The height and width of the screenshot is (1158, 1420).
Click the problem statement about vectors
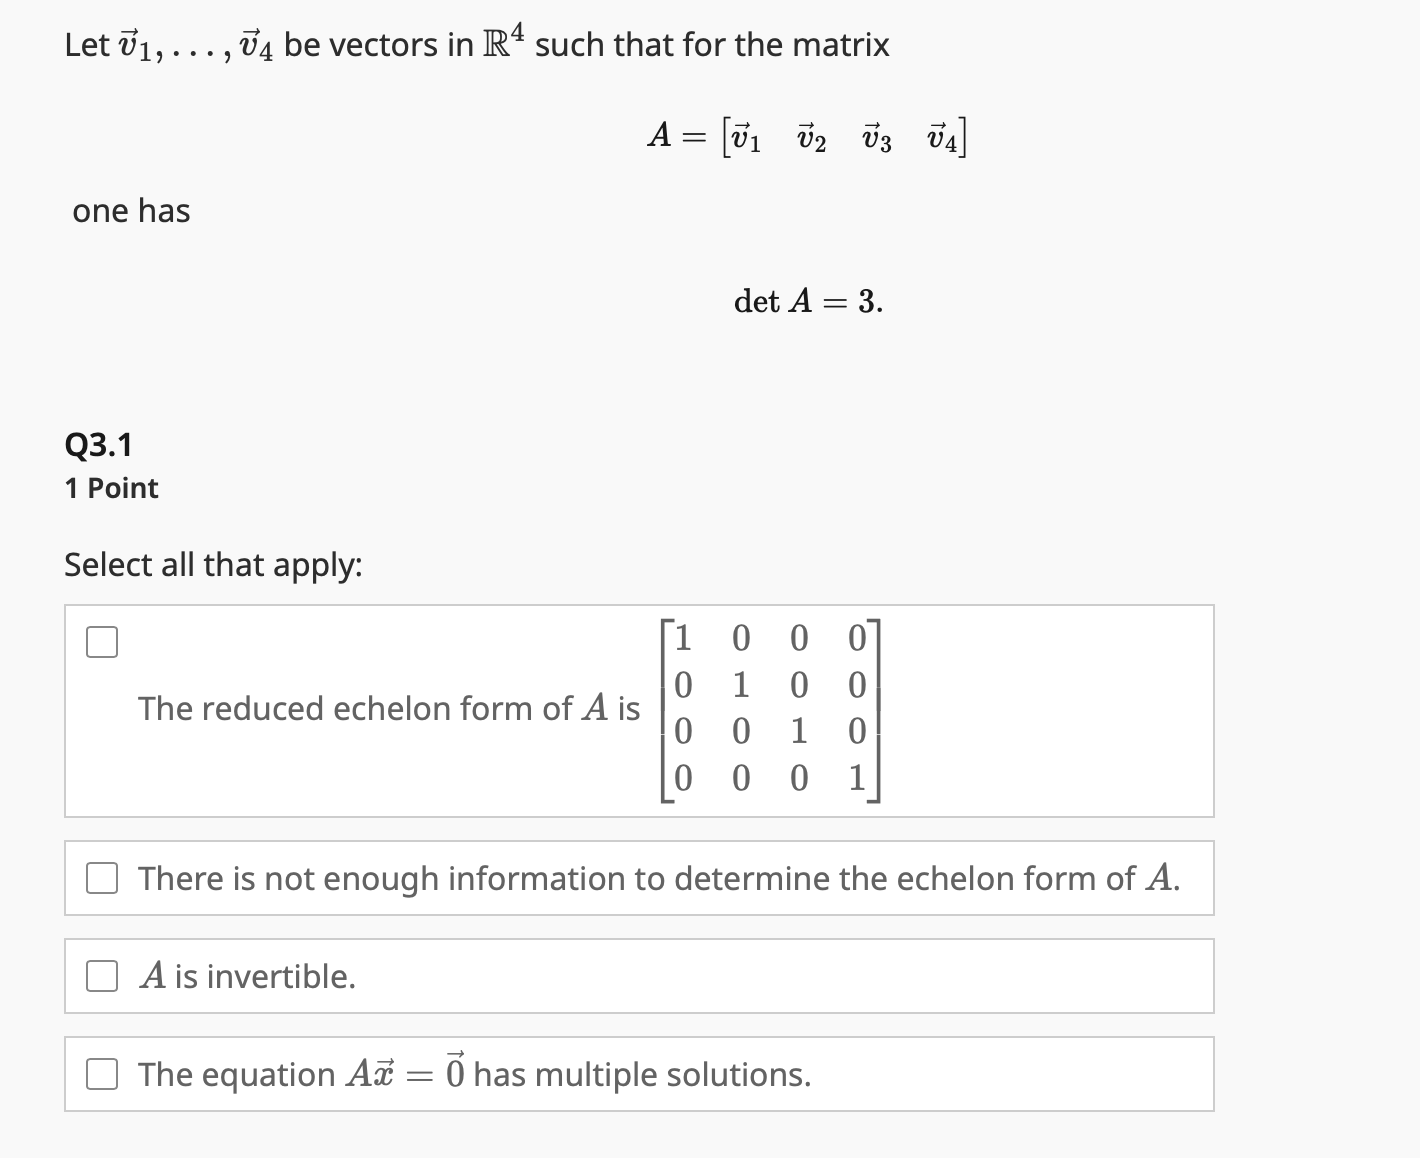tap(476, 42)
